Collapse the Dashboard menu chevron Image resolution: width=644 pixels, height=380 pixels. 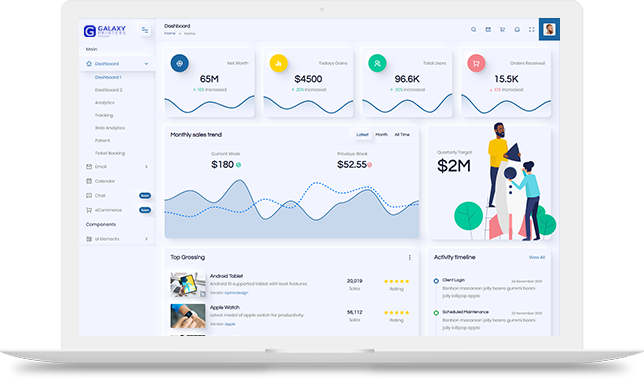pyautogui.click(x=146, y=64)
